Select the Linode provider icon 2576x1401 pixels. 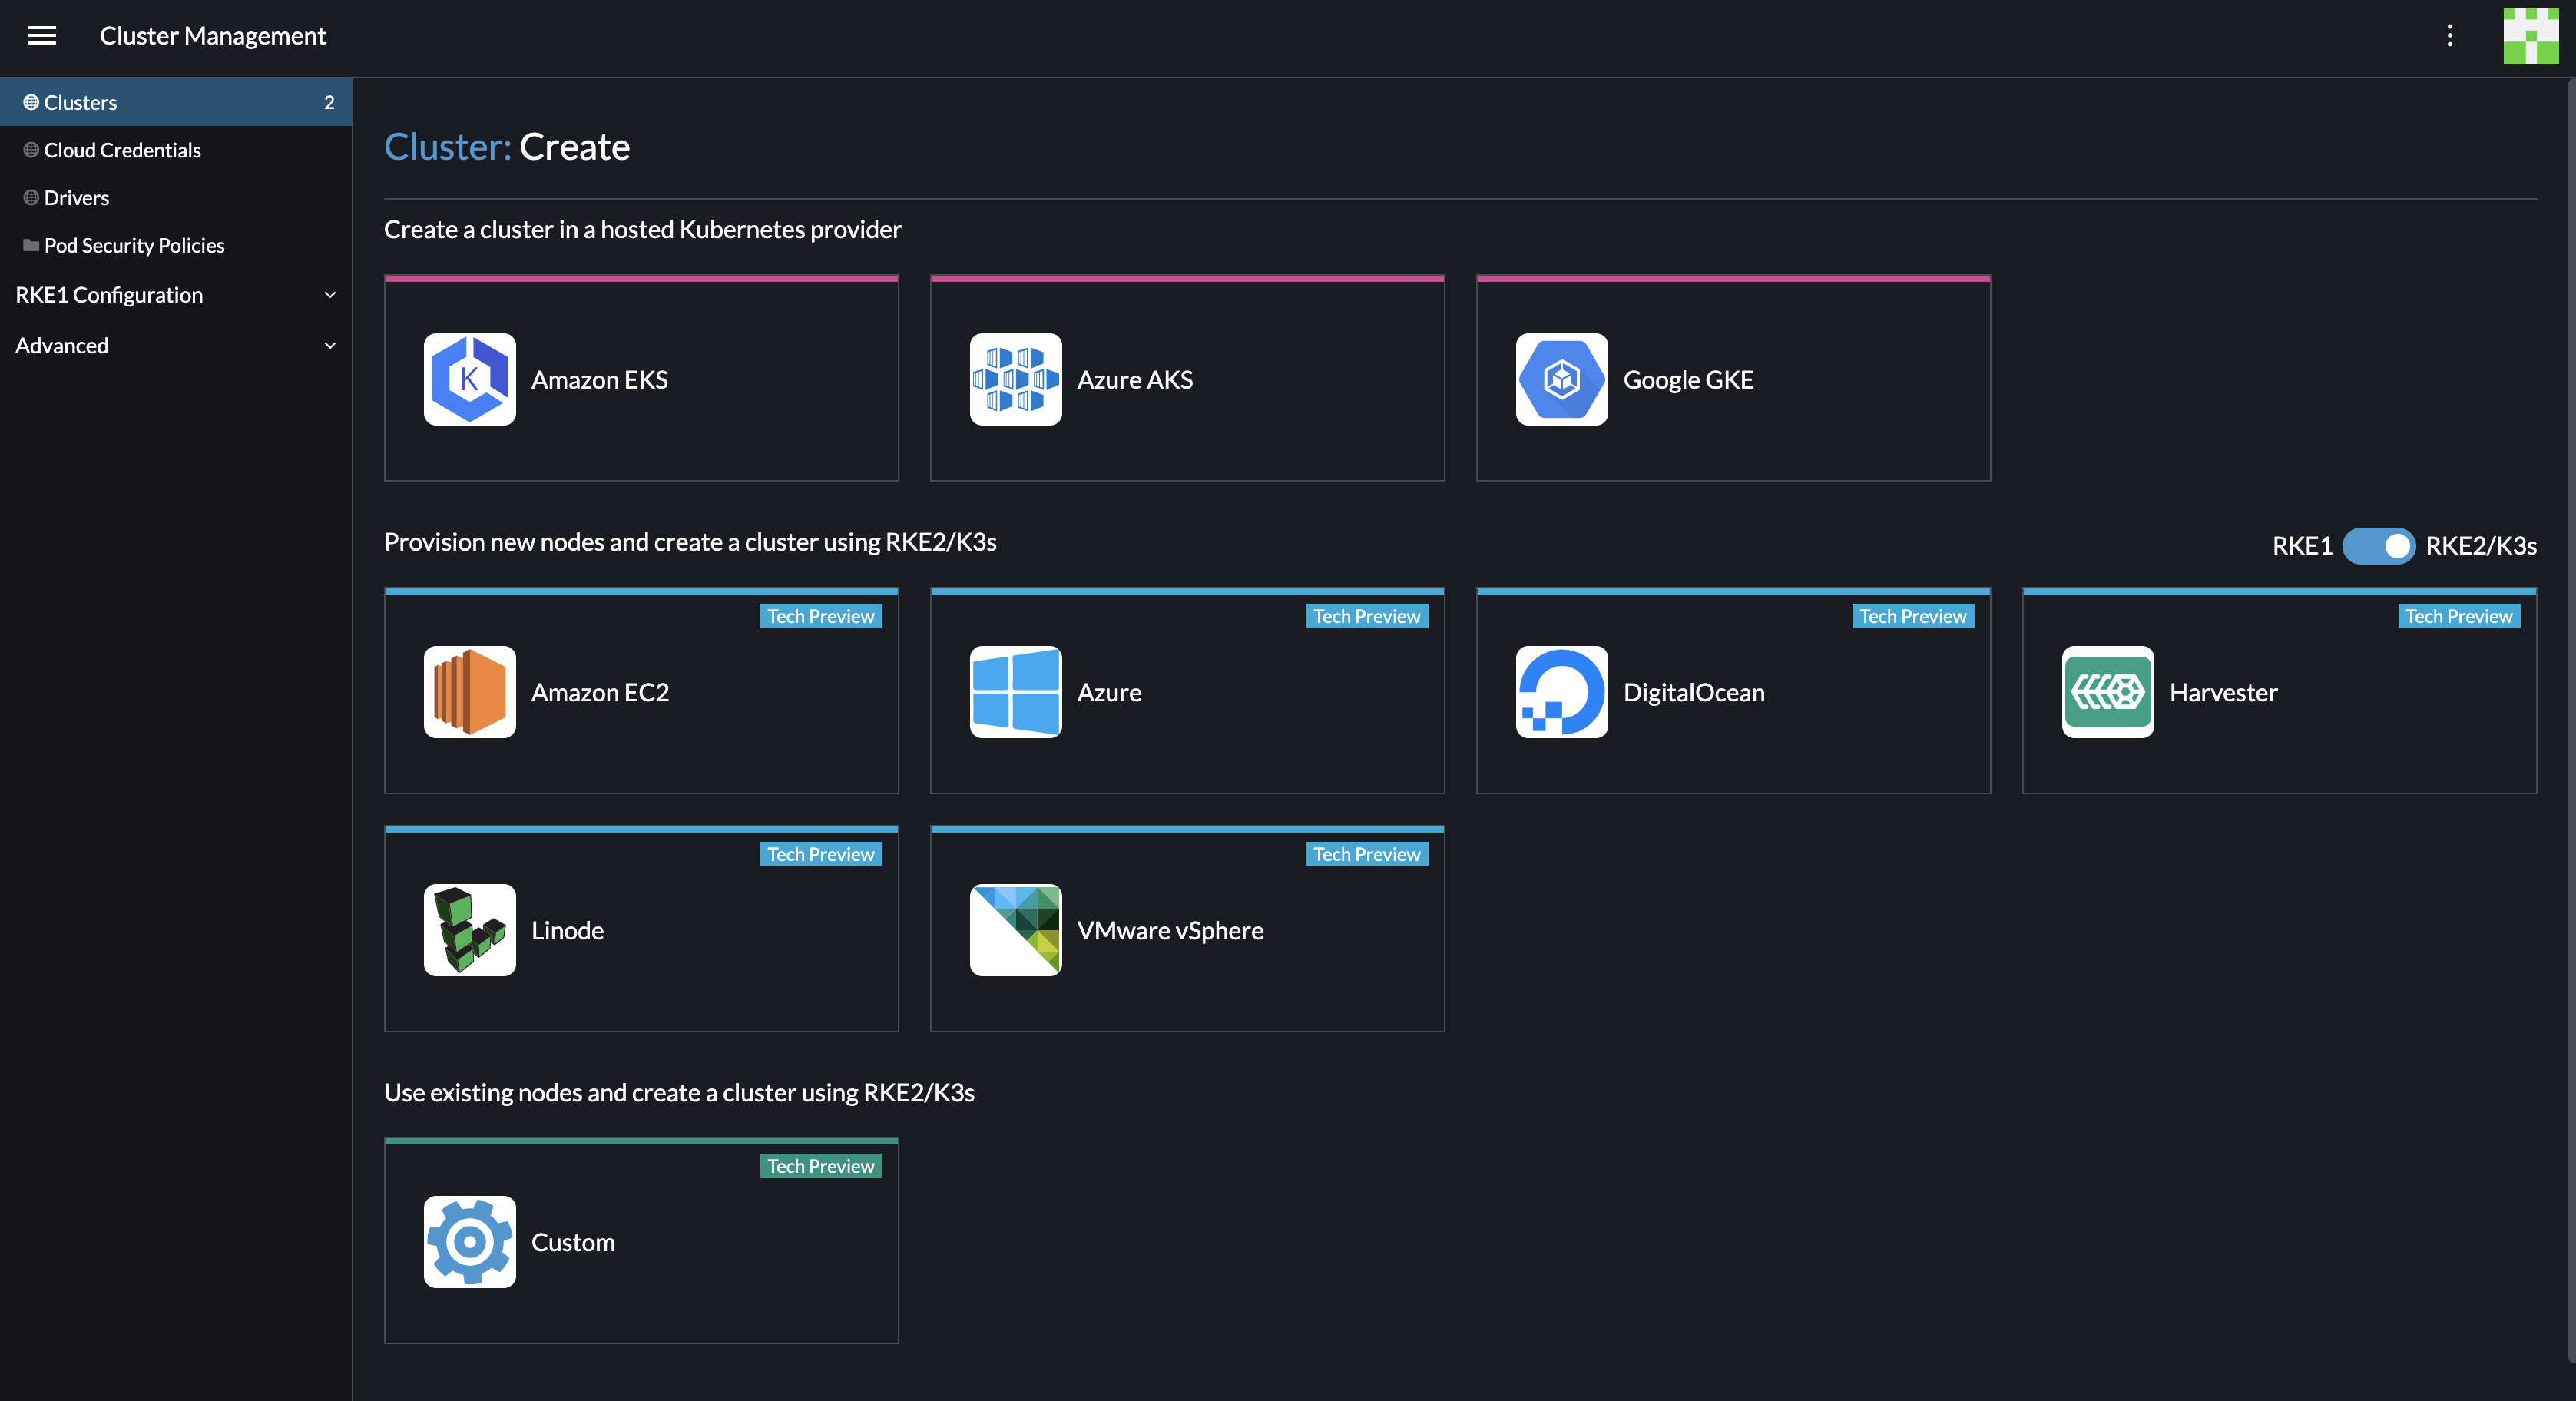[469, 930]
